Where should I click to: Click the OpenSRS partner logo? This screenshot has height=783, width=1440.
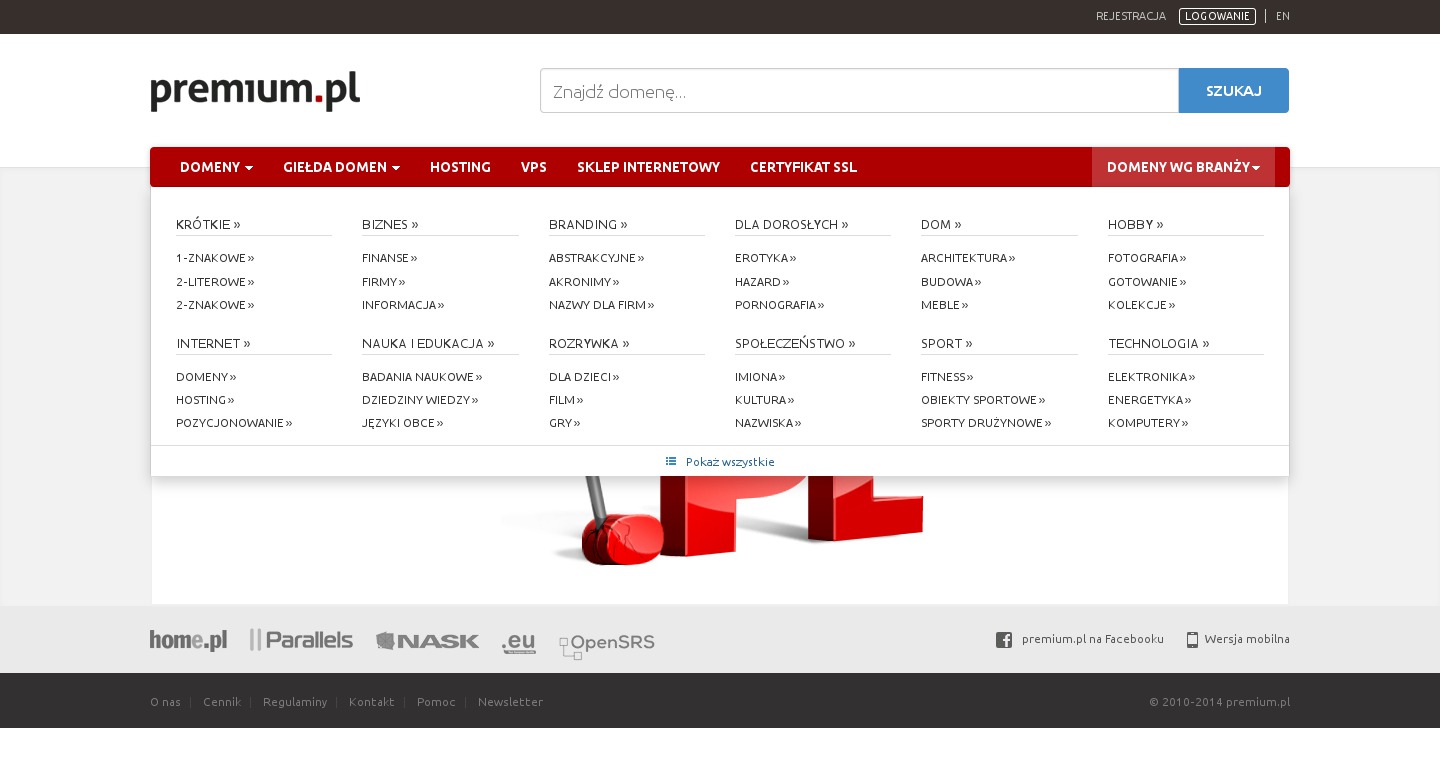pos(606,645)
